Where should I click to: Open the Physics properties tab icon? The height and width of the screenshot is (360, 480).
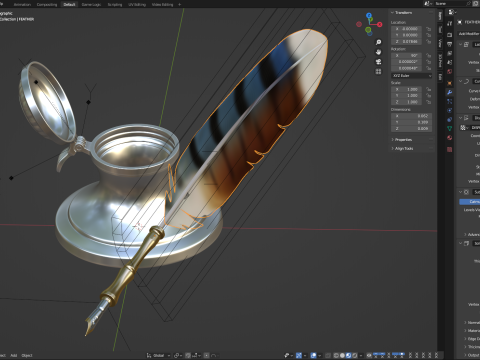tap(449, 110)
